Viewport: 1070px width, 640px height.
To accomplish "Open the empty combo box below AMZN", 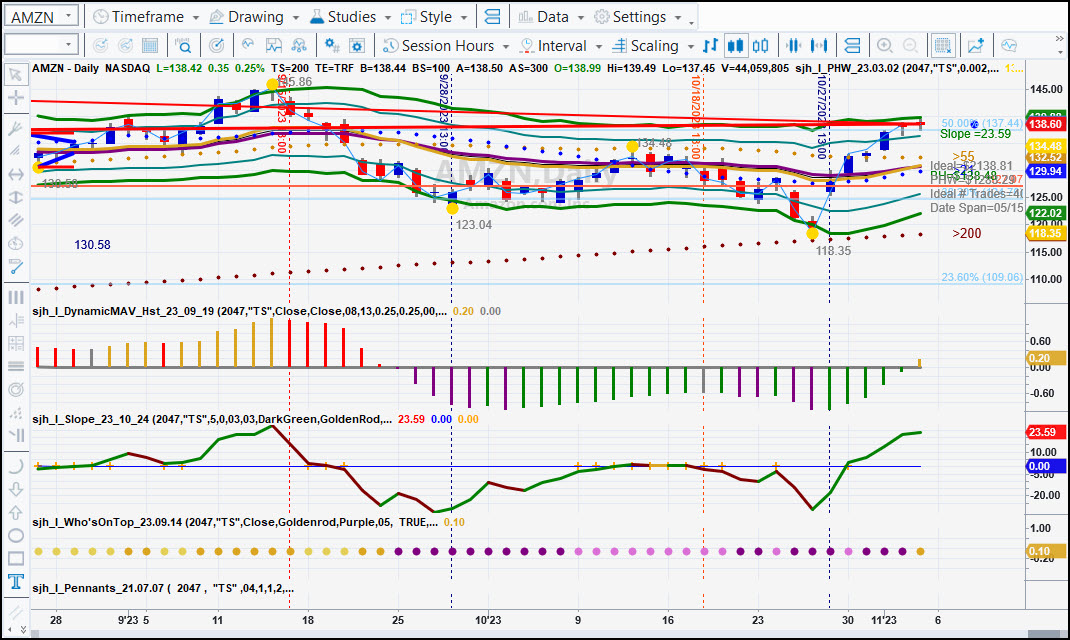I will [x=41, y=45].
